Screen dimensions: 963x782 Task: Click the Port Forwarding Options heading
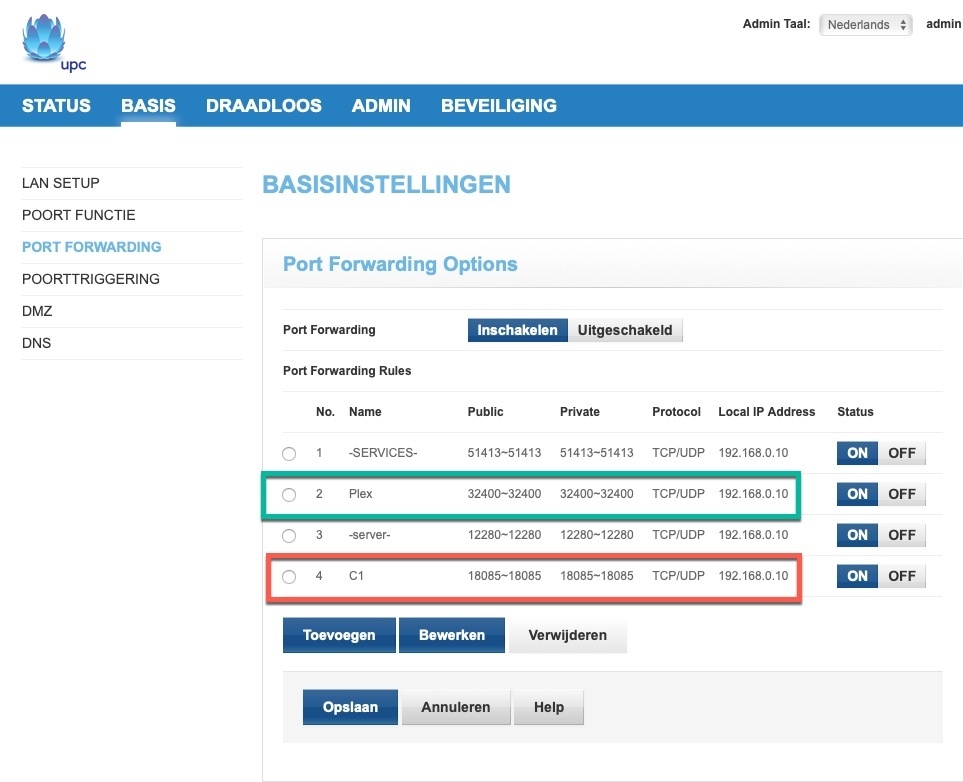pos(400,264)
